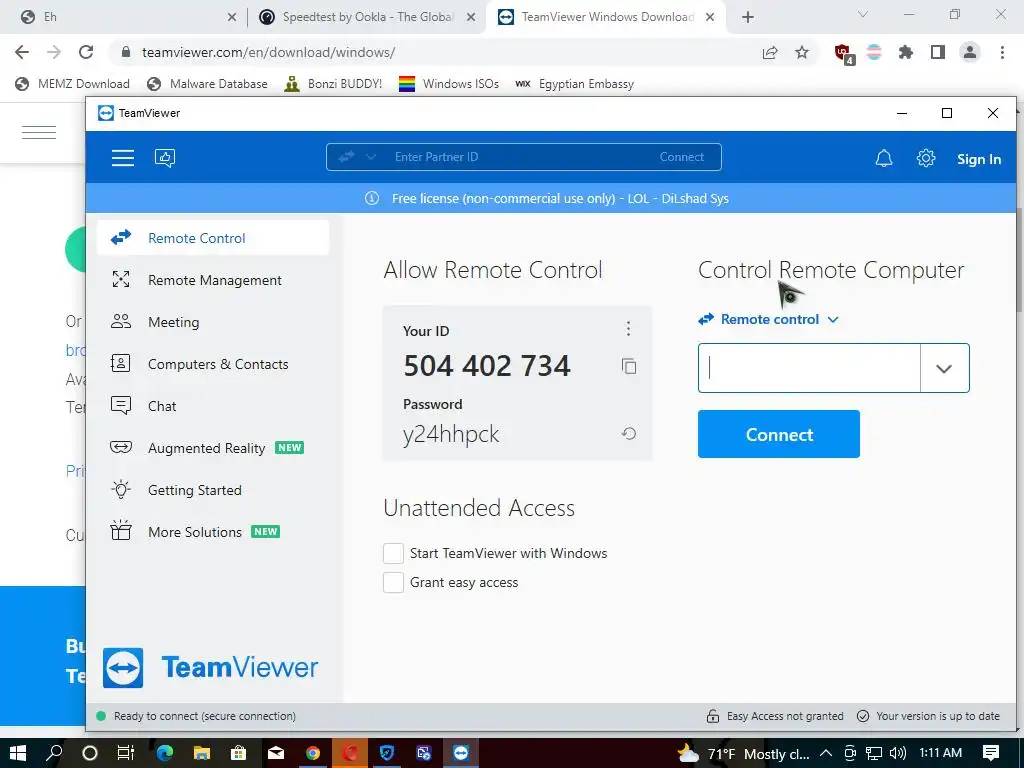The height and width of the screenshot is (768, 1024).
Task: Open taskbar search
Action: point(54,753)
